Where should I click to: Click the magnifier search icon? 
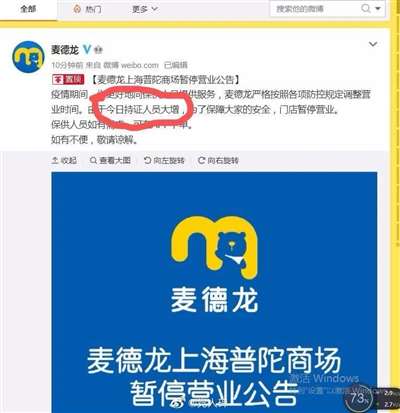365,8
